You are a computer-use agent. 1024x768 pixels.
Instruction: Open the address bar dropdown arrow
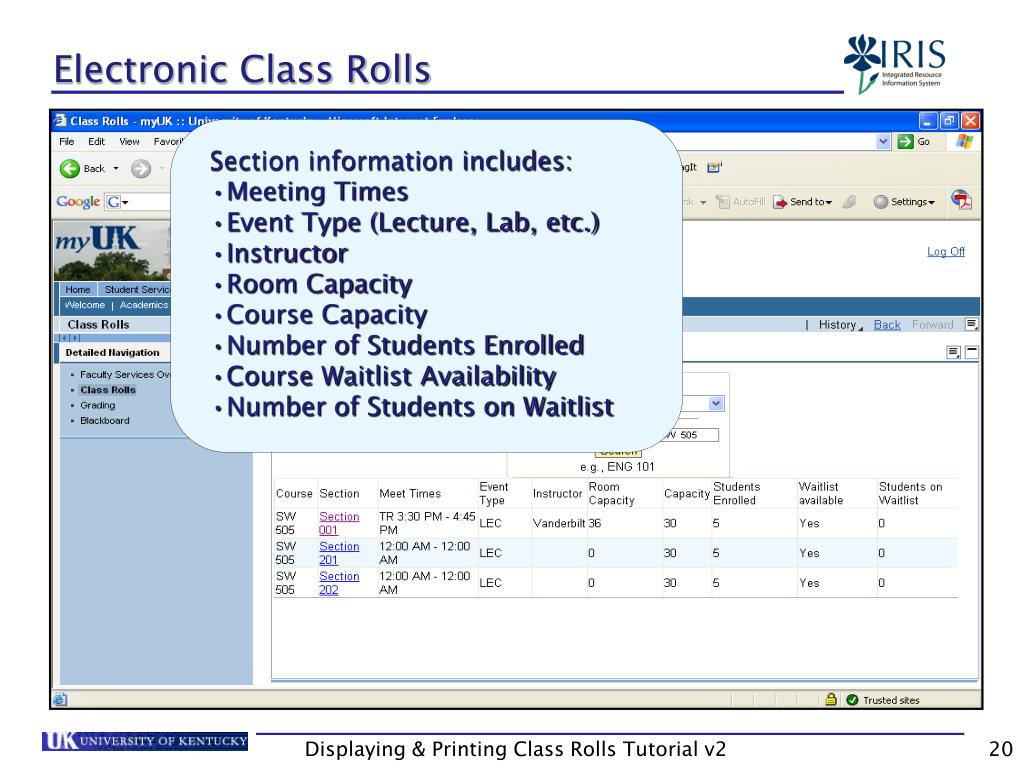(x=883, y=142)
